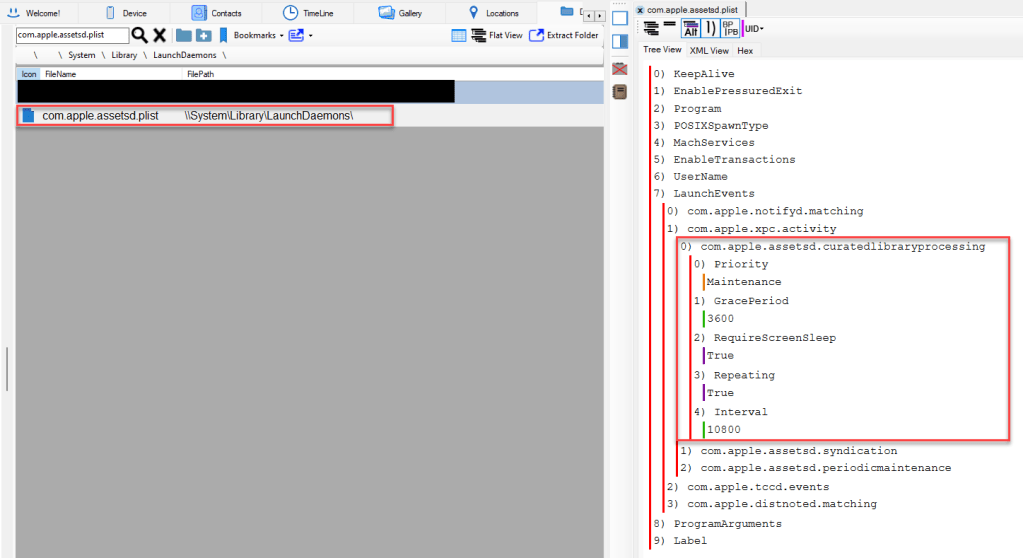
Task: Toggle the BP/PB button
Action: pyautogui.click(x=729, y=28)
